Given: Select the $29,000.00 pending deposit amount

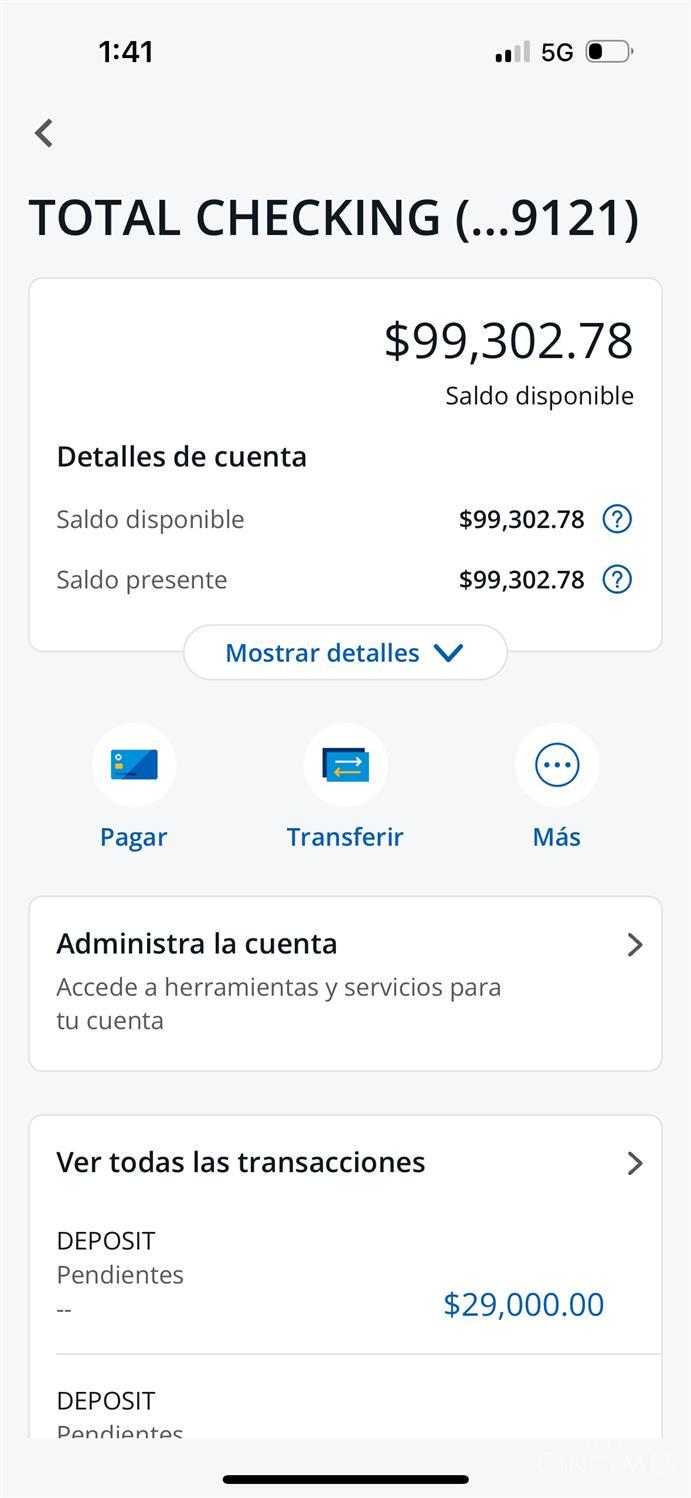Looking at the screenshot, I should 524,1304.
